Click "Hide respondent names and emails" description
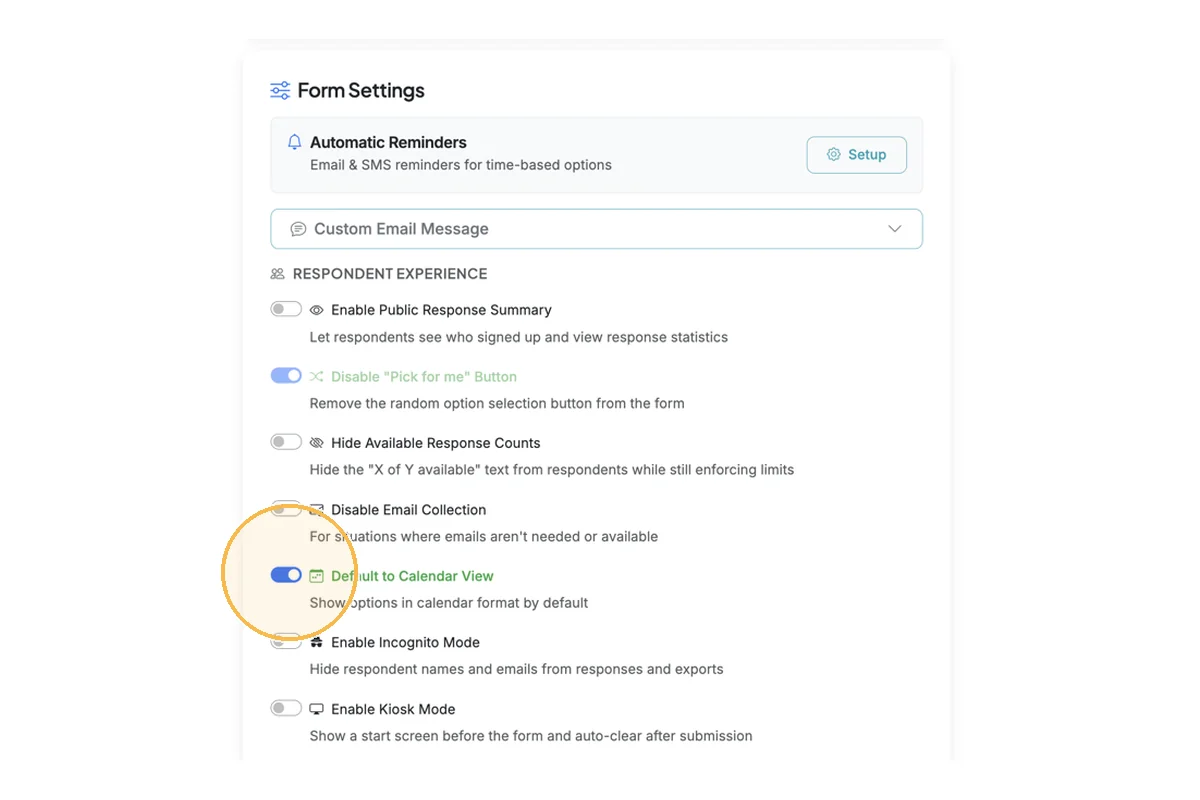Image resolution: width=1200 pixels, height=800 pixels. (516, 670)
